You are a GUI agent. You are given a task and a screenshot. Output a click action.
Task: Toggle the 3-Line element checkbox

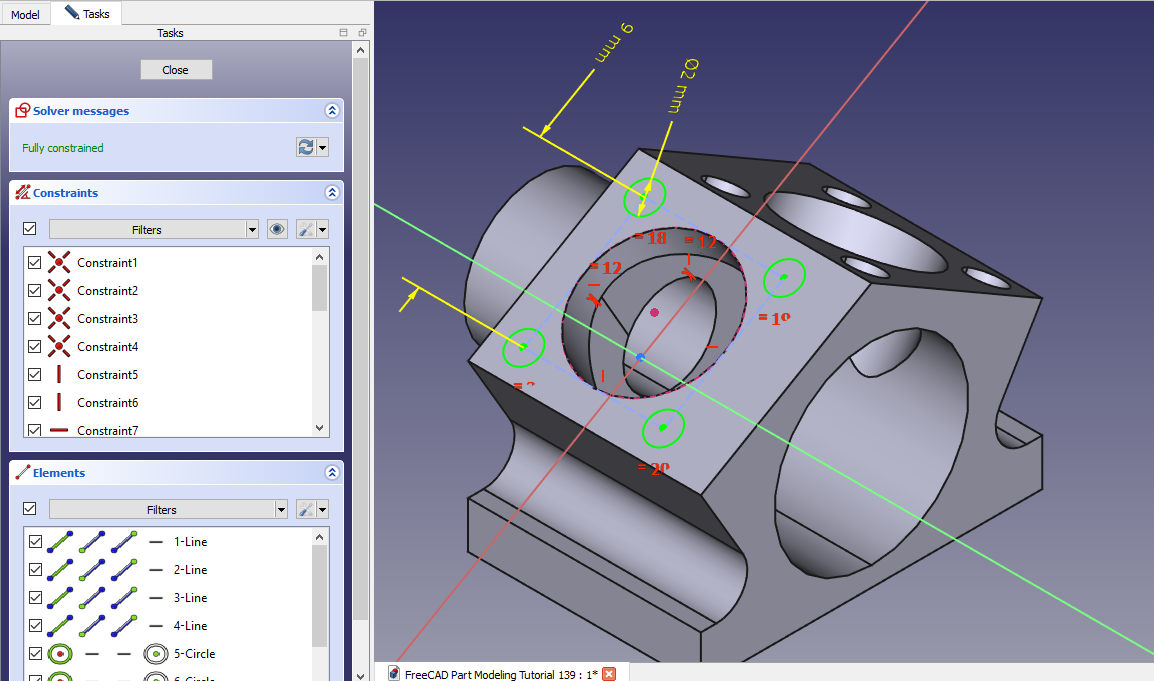tap(35, 597)
